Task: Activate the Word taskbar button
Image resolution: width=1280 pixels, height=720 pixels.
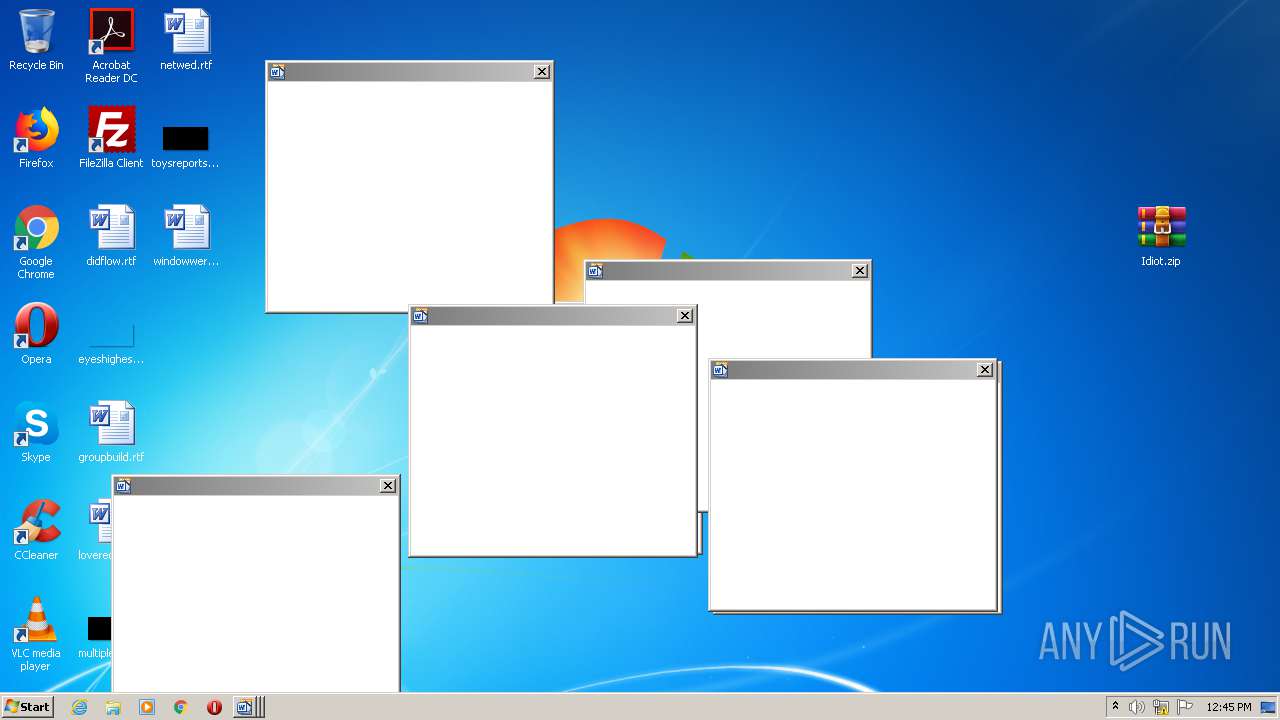Action: click(247, 707)
